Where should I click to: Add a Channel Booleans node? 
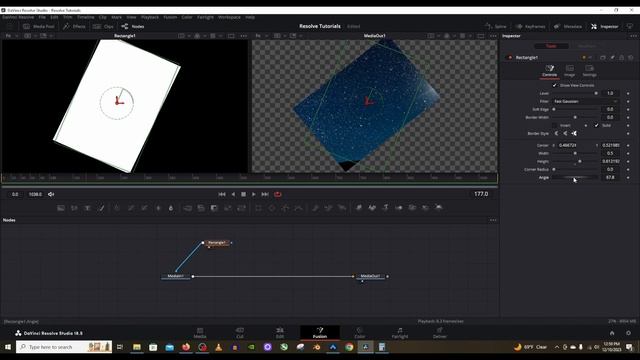tap(201, 208)
